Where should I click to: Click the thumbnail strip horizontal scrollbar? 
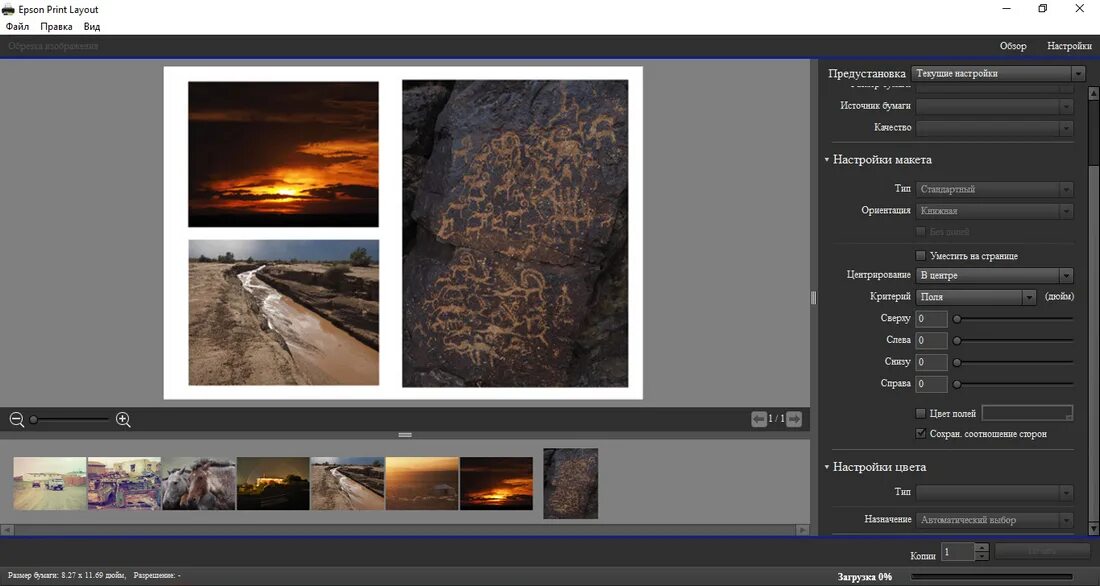coord(405,530)
